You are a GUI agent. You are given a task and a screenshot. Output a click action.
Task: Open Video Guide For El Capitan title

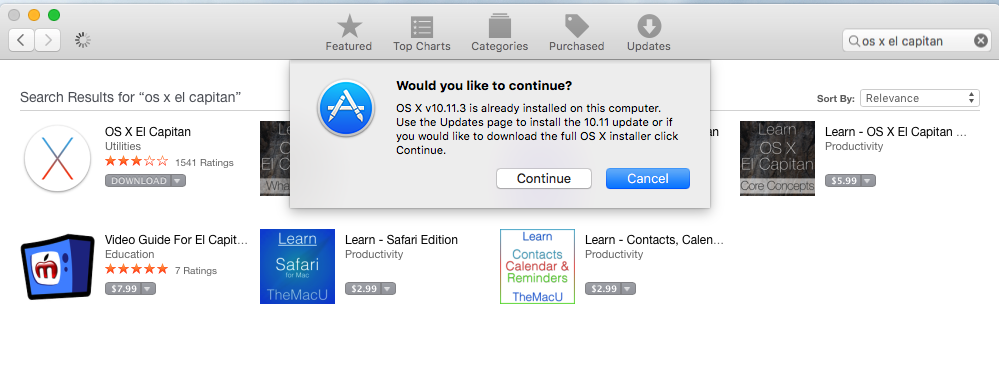(x=176, y=240)
